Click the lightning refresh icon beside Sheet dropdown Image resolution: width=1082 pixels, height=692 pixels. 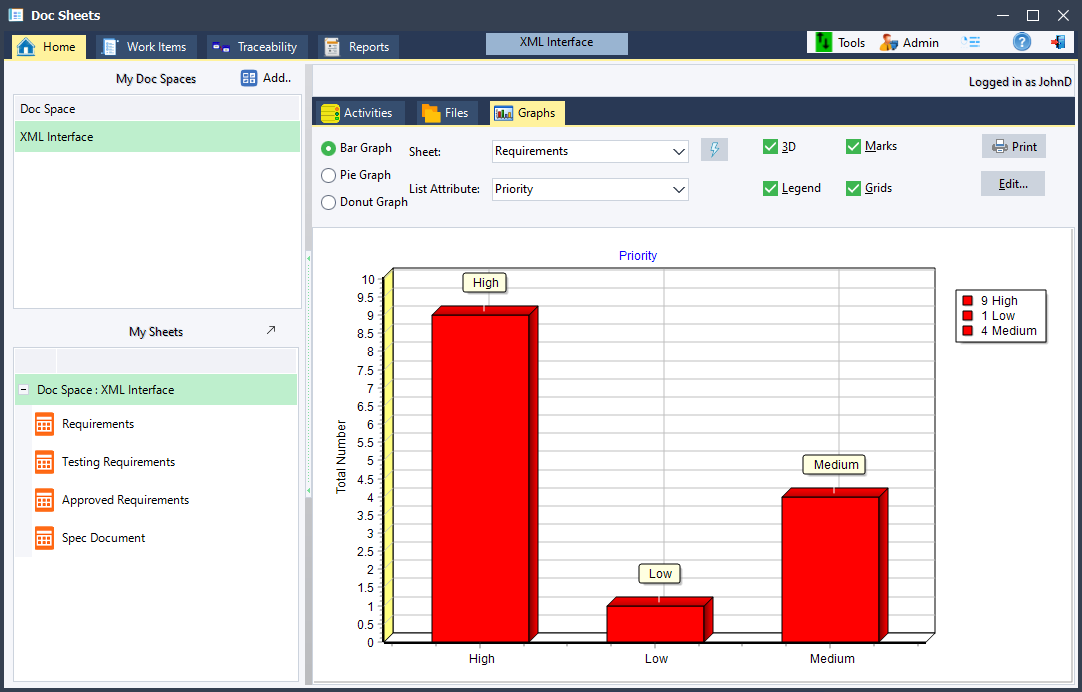714,148
